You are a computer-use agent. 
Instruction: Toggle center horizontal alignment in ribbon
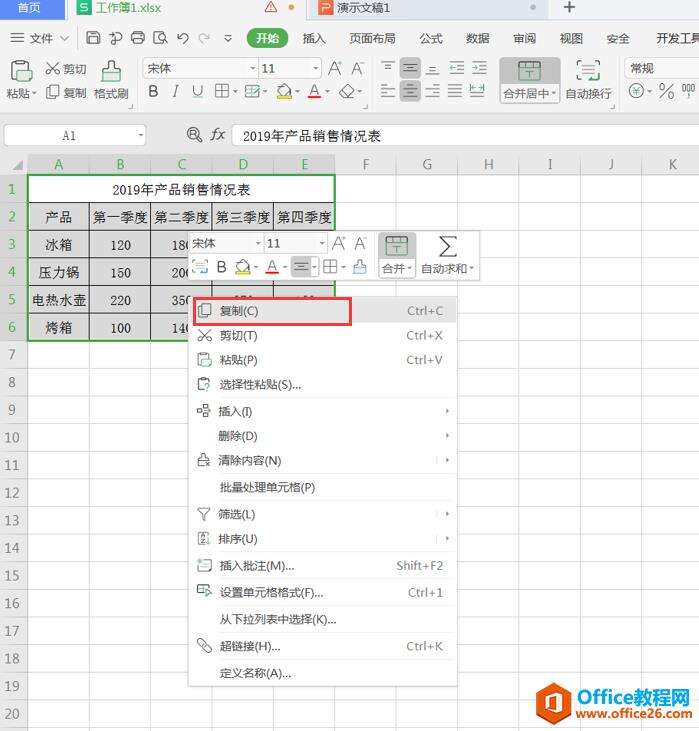pyautogui.click(x=410, y=90)
